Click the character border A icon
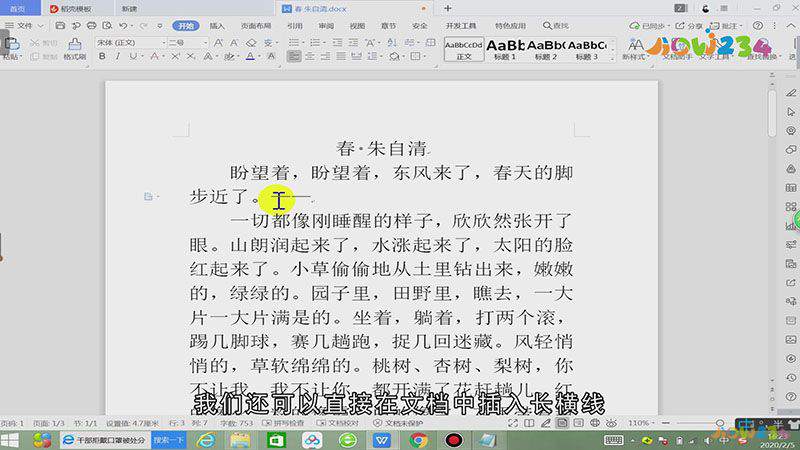The image size is (800, 450). (x=271, y=56)
